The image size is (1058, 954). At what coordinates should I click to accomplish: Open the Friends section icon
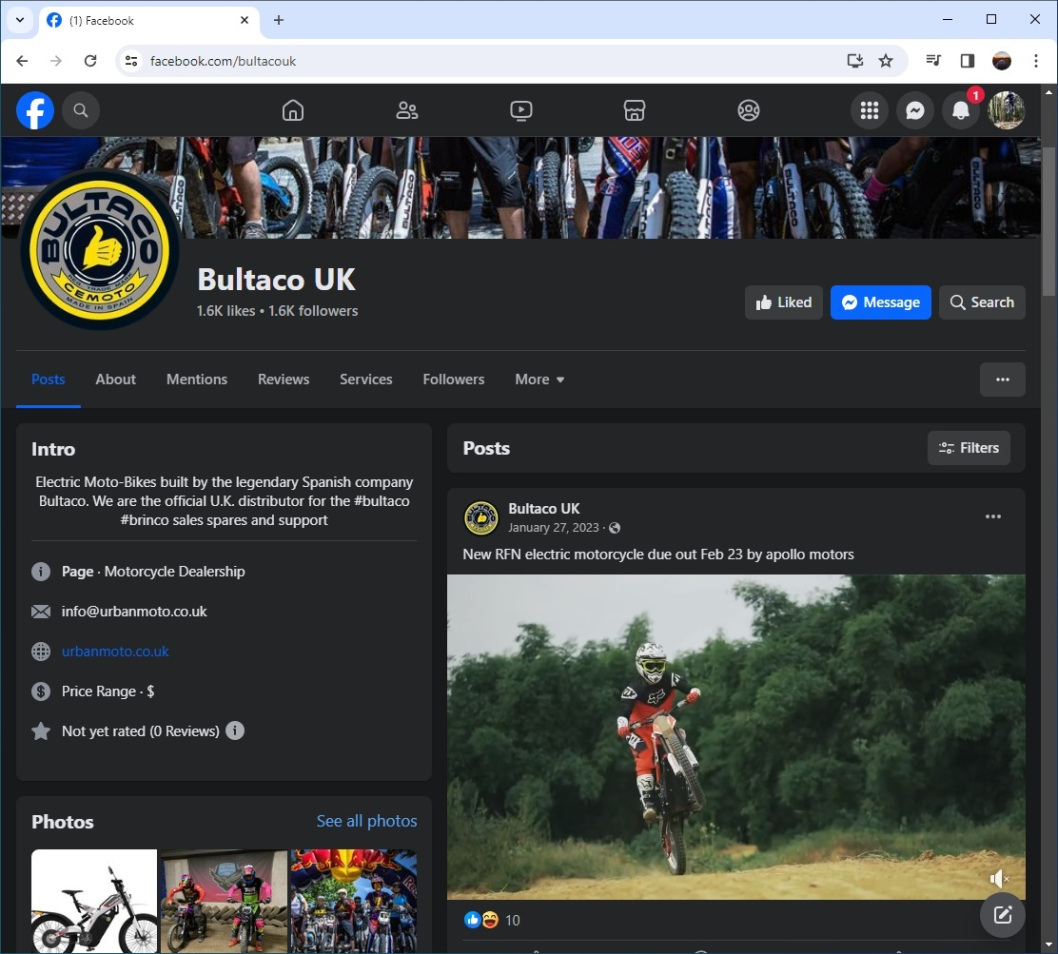tap(407, 110)
